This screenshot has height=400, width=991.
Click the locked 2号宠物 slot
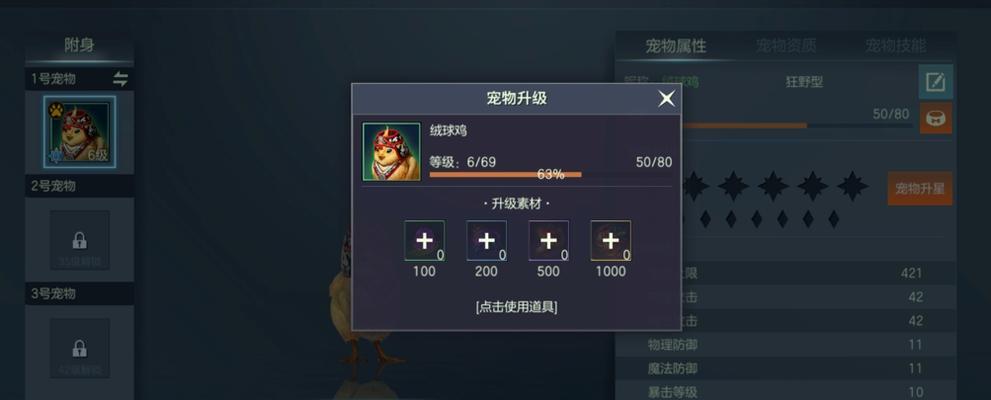tap(80, 240)
